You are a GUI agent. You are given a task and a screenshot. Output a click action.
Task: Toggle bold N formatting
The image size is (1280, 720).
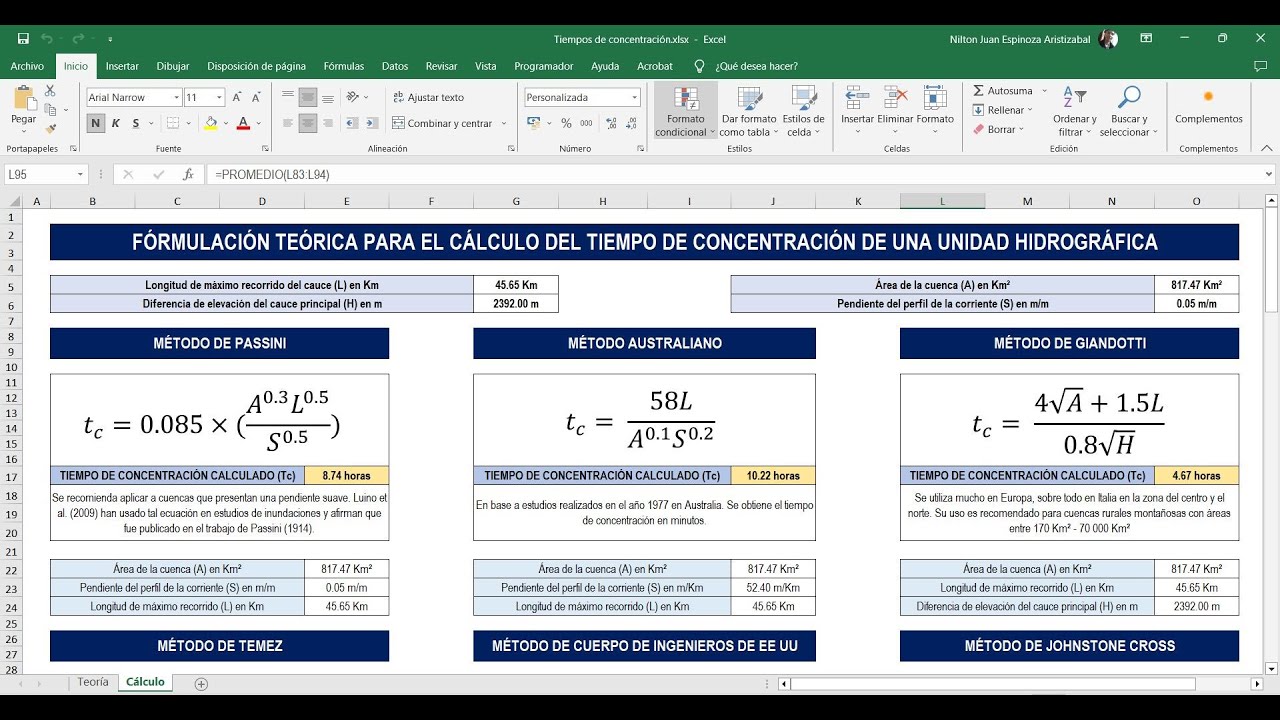coord(96,123)
